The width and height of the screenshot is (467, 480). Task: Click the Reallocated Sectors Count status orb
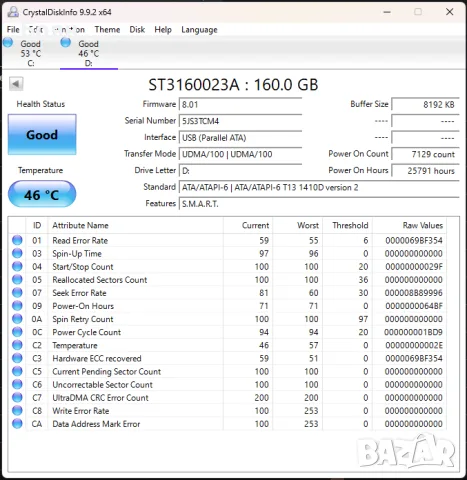[x=17, y=279]
